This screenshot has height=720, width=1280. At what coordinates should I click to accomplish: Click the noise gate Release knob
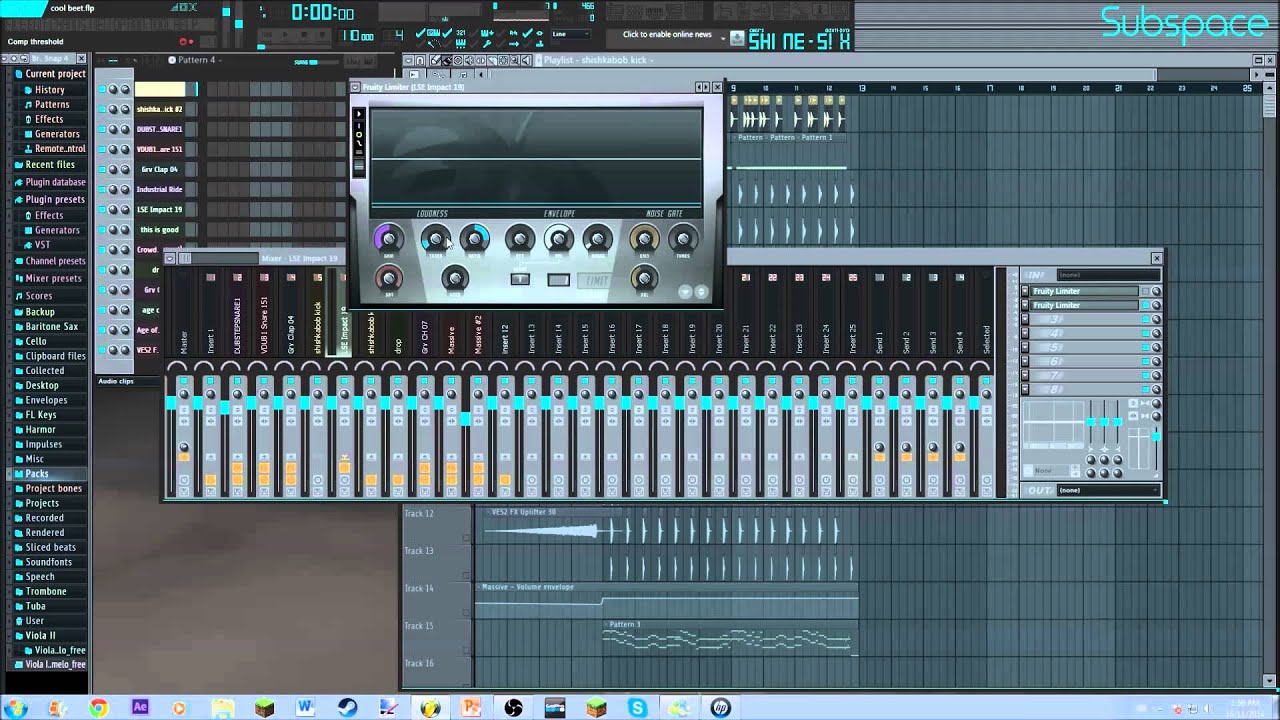(644, 278)
